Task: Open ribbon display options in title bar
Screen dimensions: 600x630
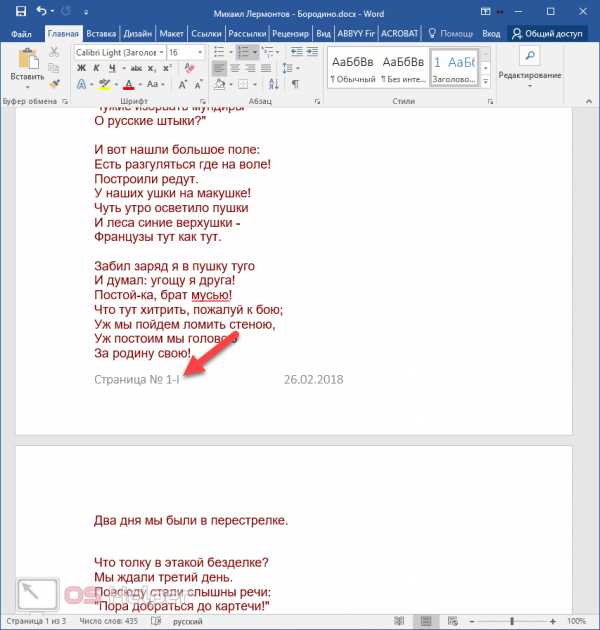Action: point(485,12)
